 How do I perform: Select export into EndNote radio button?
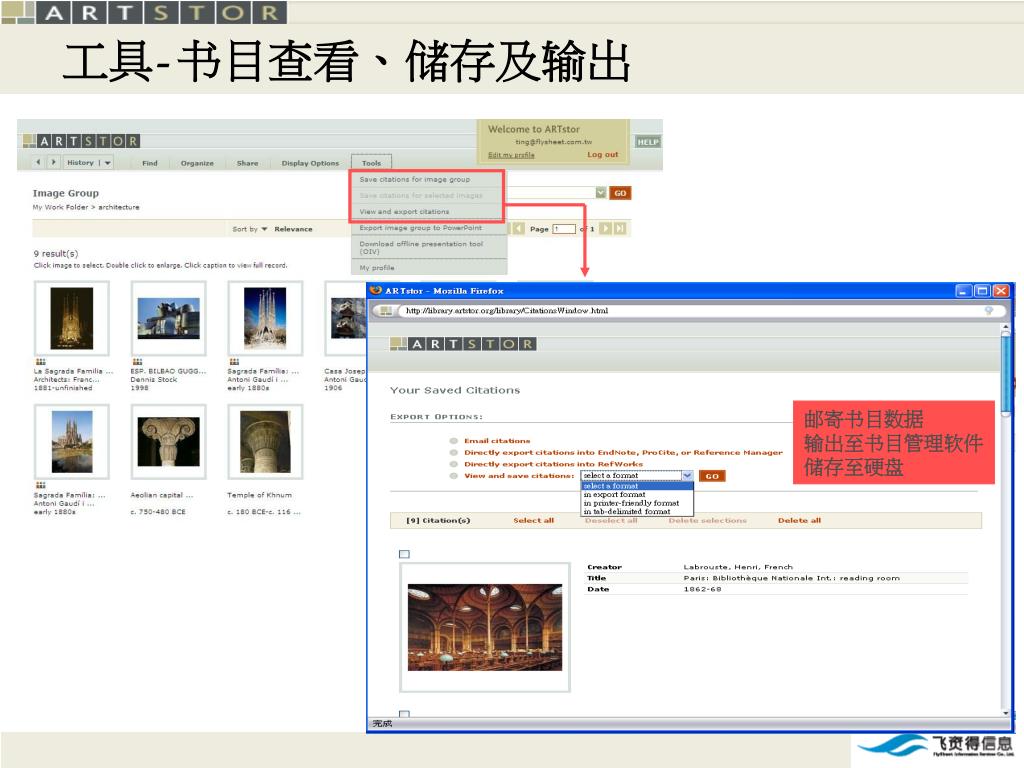pos(453,452)
